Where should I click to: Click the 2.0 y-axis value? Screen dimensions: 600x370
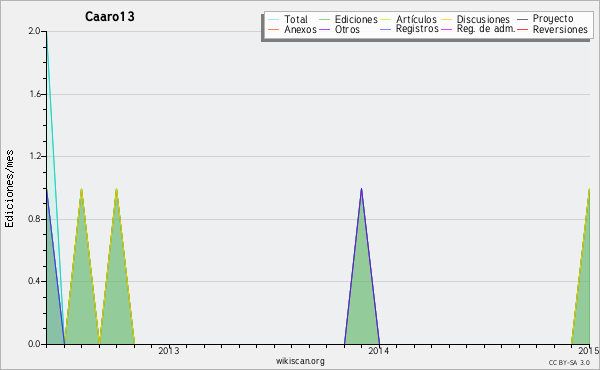tap(34, 31)
